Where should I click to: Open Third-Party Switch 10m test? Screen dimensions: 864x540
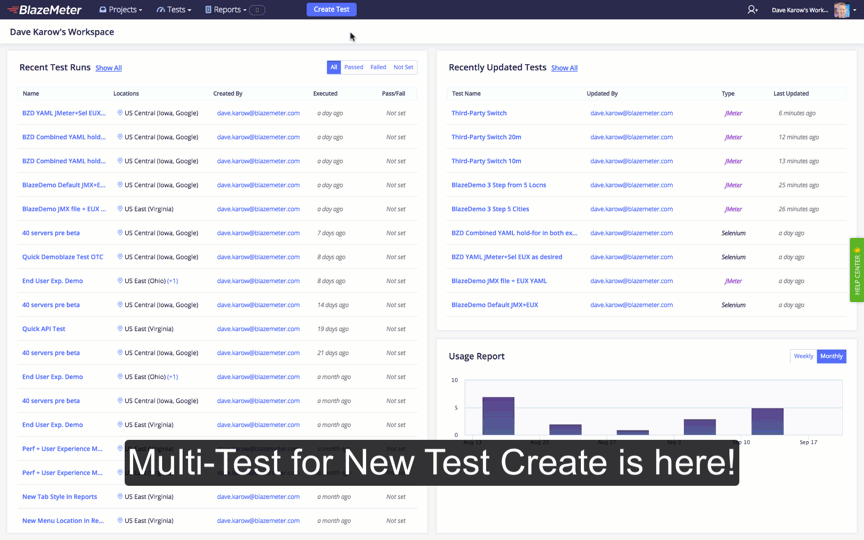point(486,161)
